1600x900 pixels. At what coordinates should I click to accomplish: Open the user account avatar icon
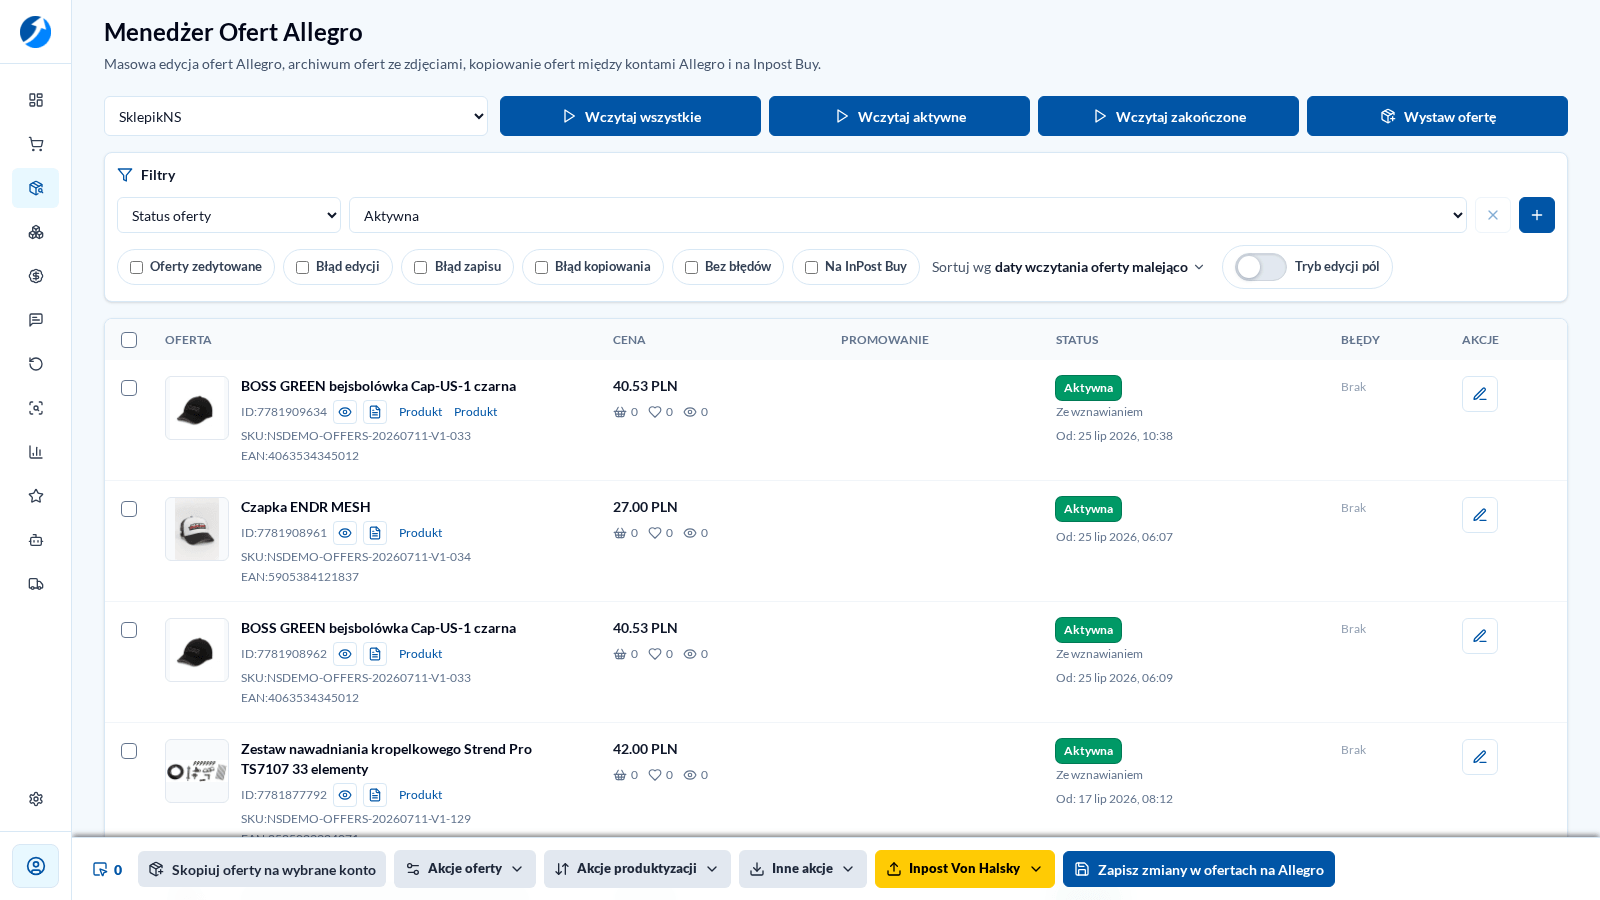point(36,866)
